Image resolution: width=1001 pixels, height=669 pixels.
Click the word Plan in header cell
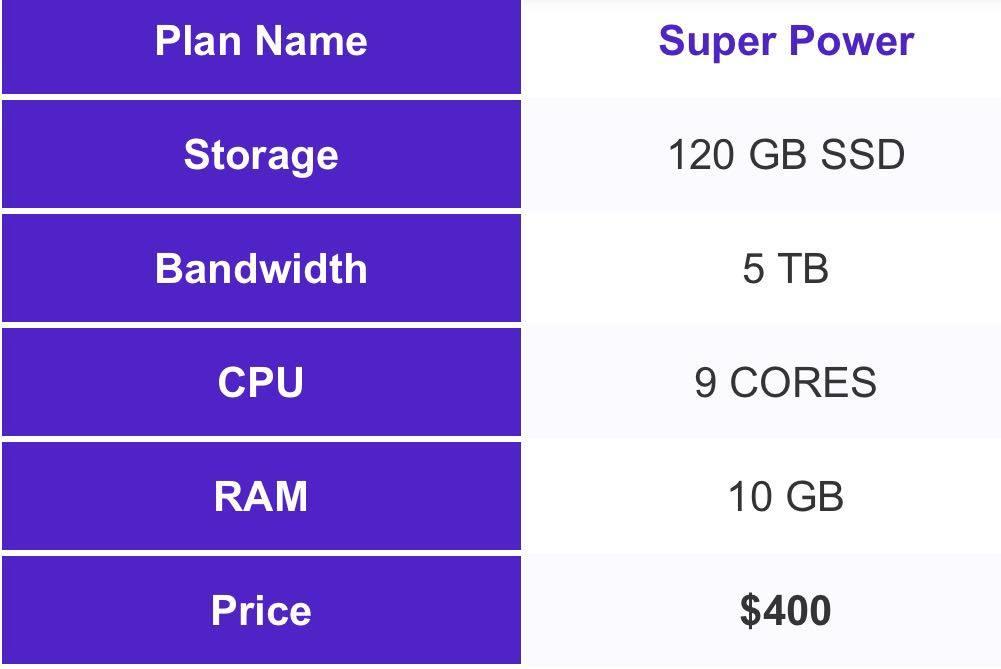point(199,41)
